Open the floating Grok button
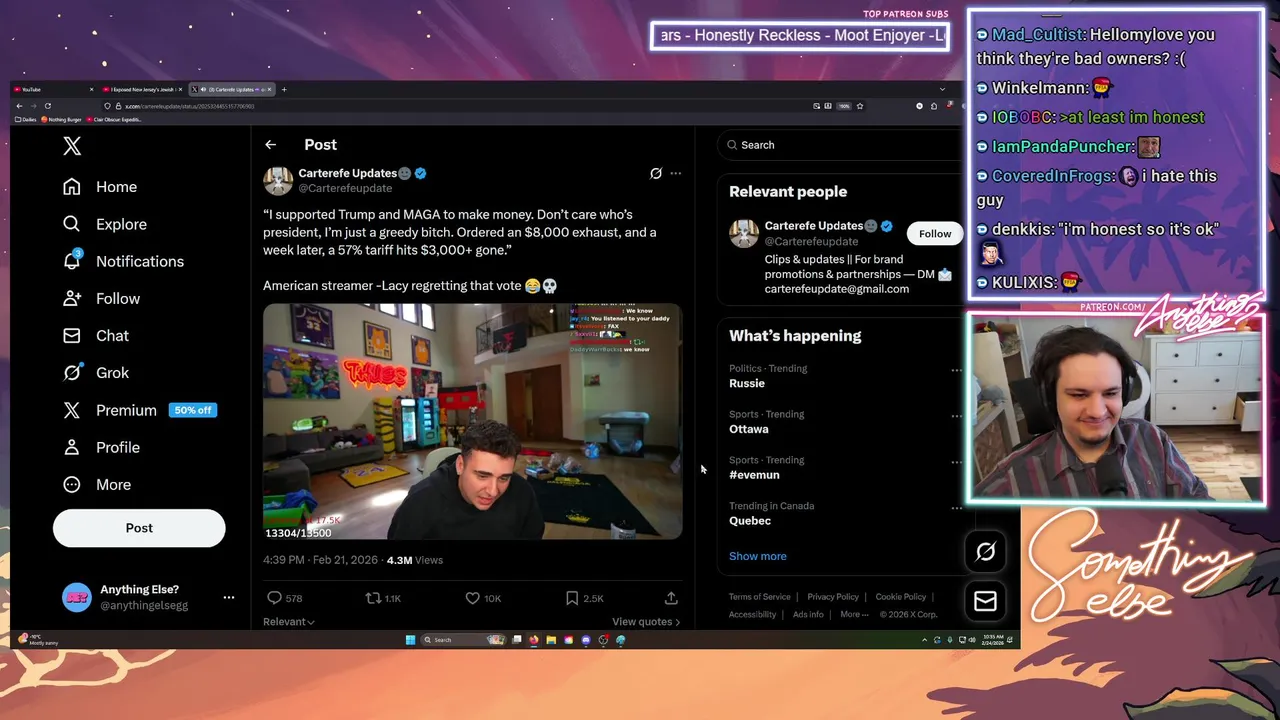This screenshot has width=1280, height=720. 985,551
